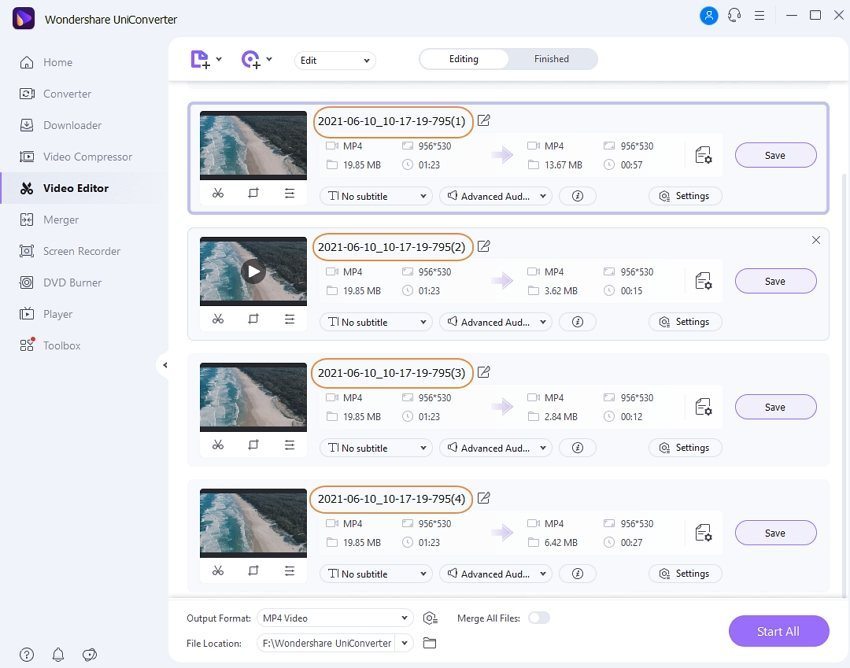Click the headset support icon
Image resolution: width=850 pixels, height=668 pixels.
pyautogui.click(x=735, y=15)
